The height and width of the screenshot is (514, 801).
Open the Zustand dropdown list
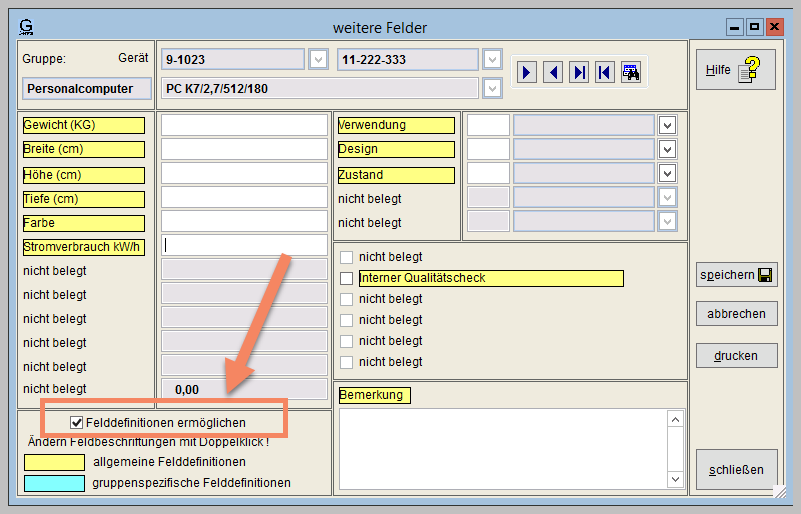coord(668,173)
